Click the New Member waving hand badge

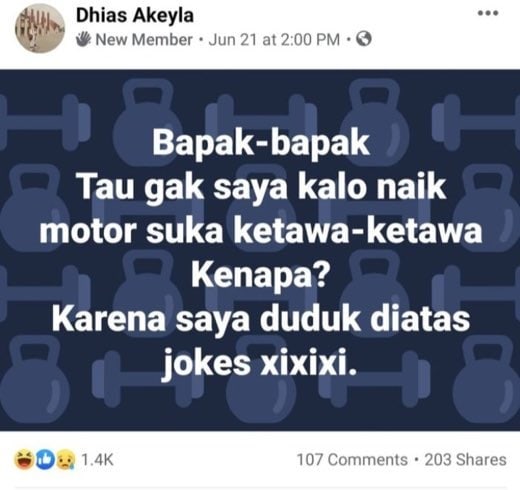click(x=83, y=39)
